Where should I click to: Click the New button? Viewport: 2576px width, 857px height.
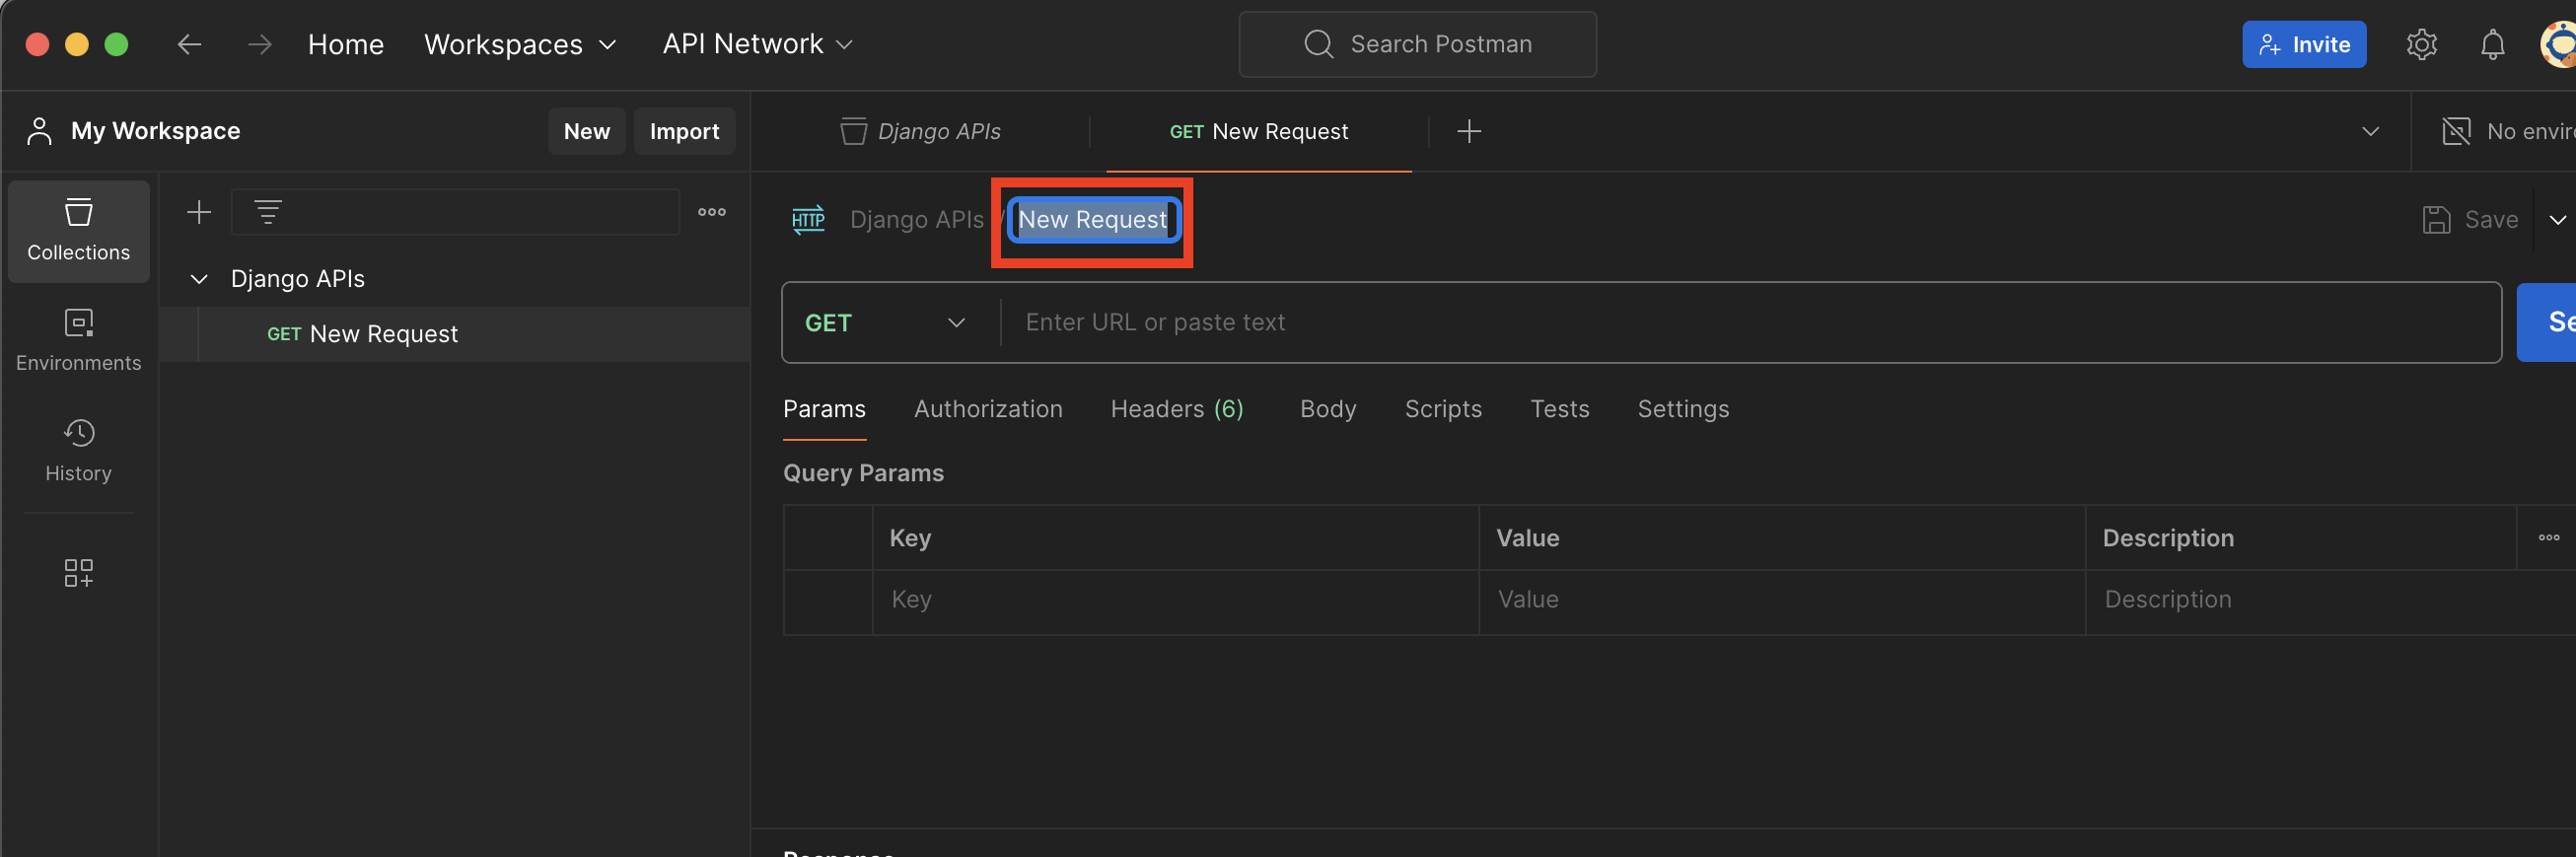click(586, 131)
